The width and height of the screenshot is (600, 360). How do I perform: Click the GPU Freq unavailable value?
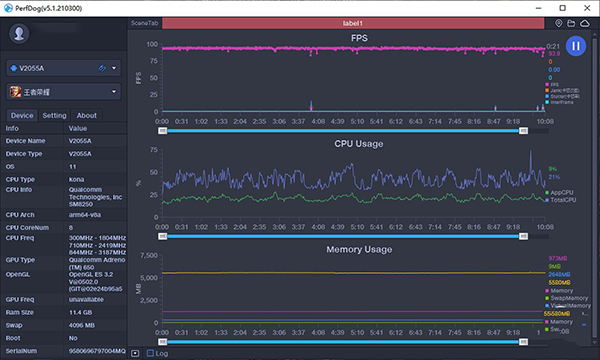86,299
